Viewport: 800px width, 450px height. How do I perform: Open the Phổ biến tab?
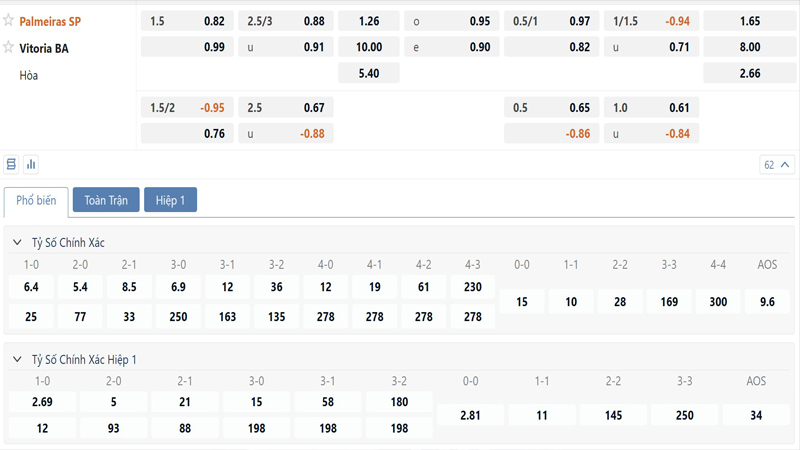pyautogui.click(x=36, y=201)
